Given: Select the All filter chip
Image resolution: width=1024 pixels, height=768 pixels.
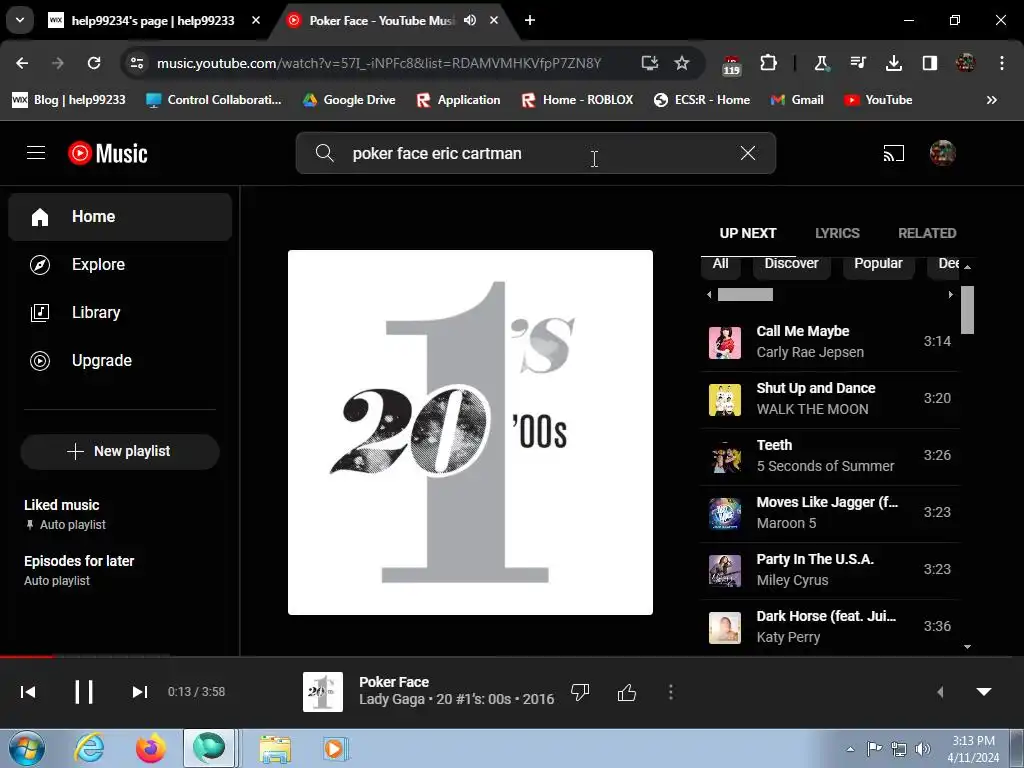Looking at the screenshot, I should pos(720,264).
